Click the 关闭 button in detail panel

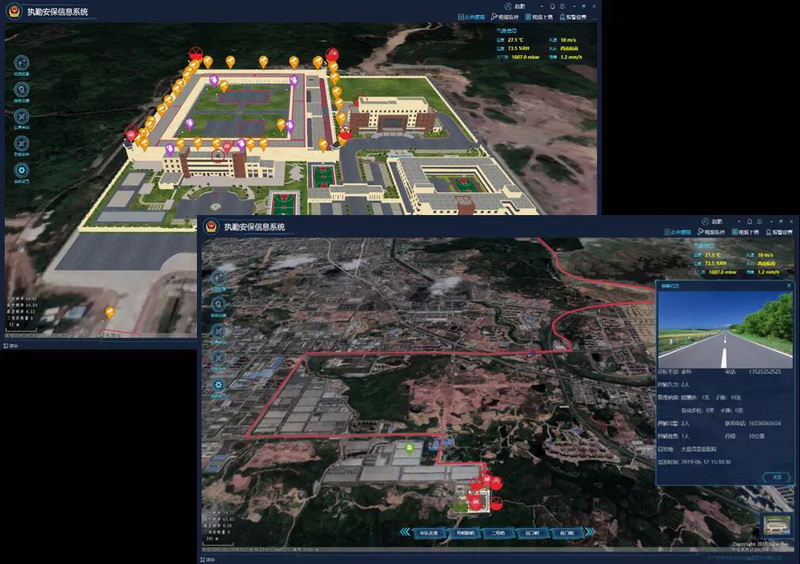point(777,477)
